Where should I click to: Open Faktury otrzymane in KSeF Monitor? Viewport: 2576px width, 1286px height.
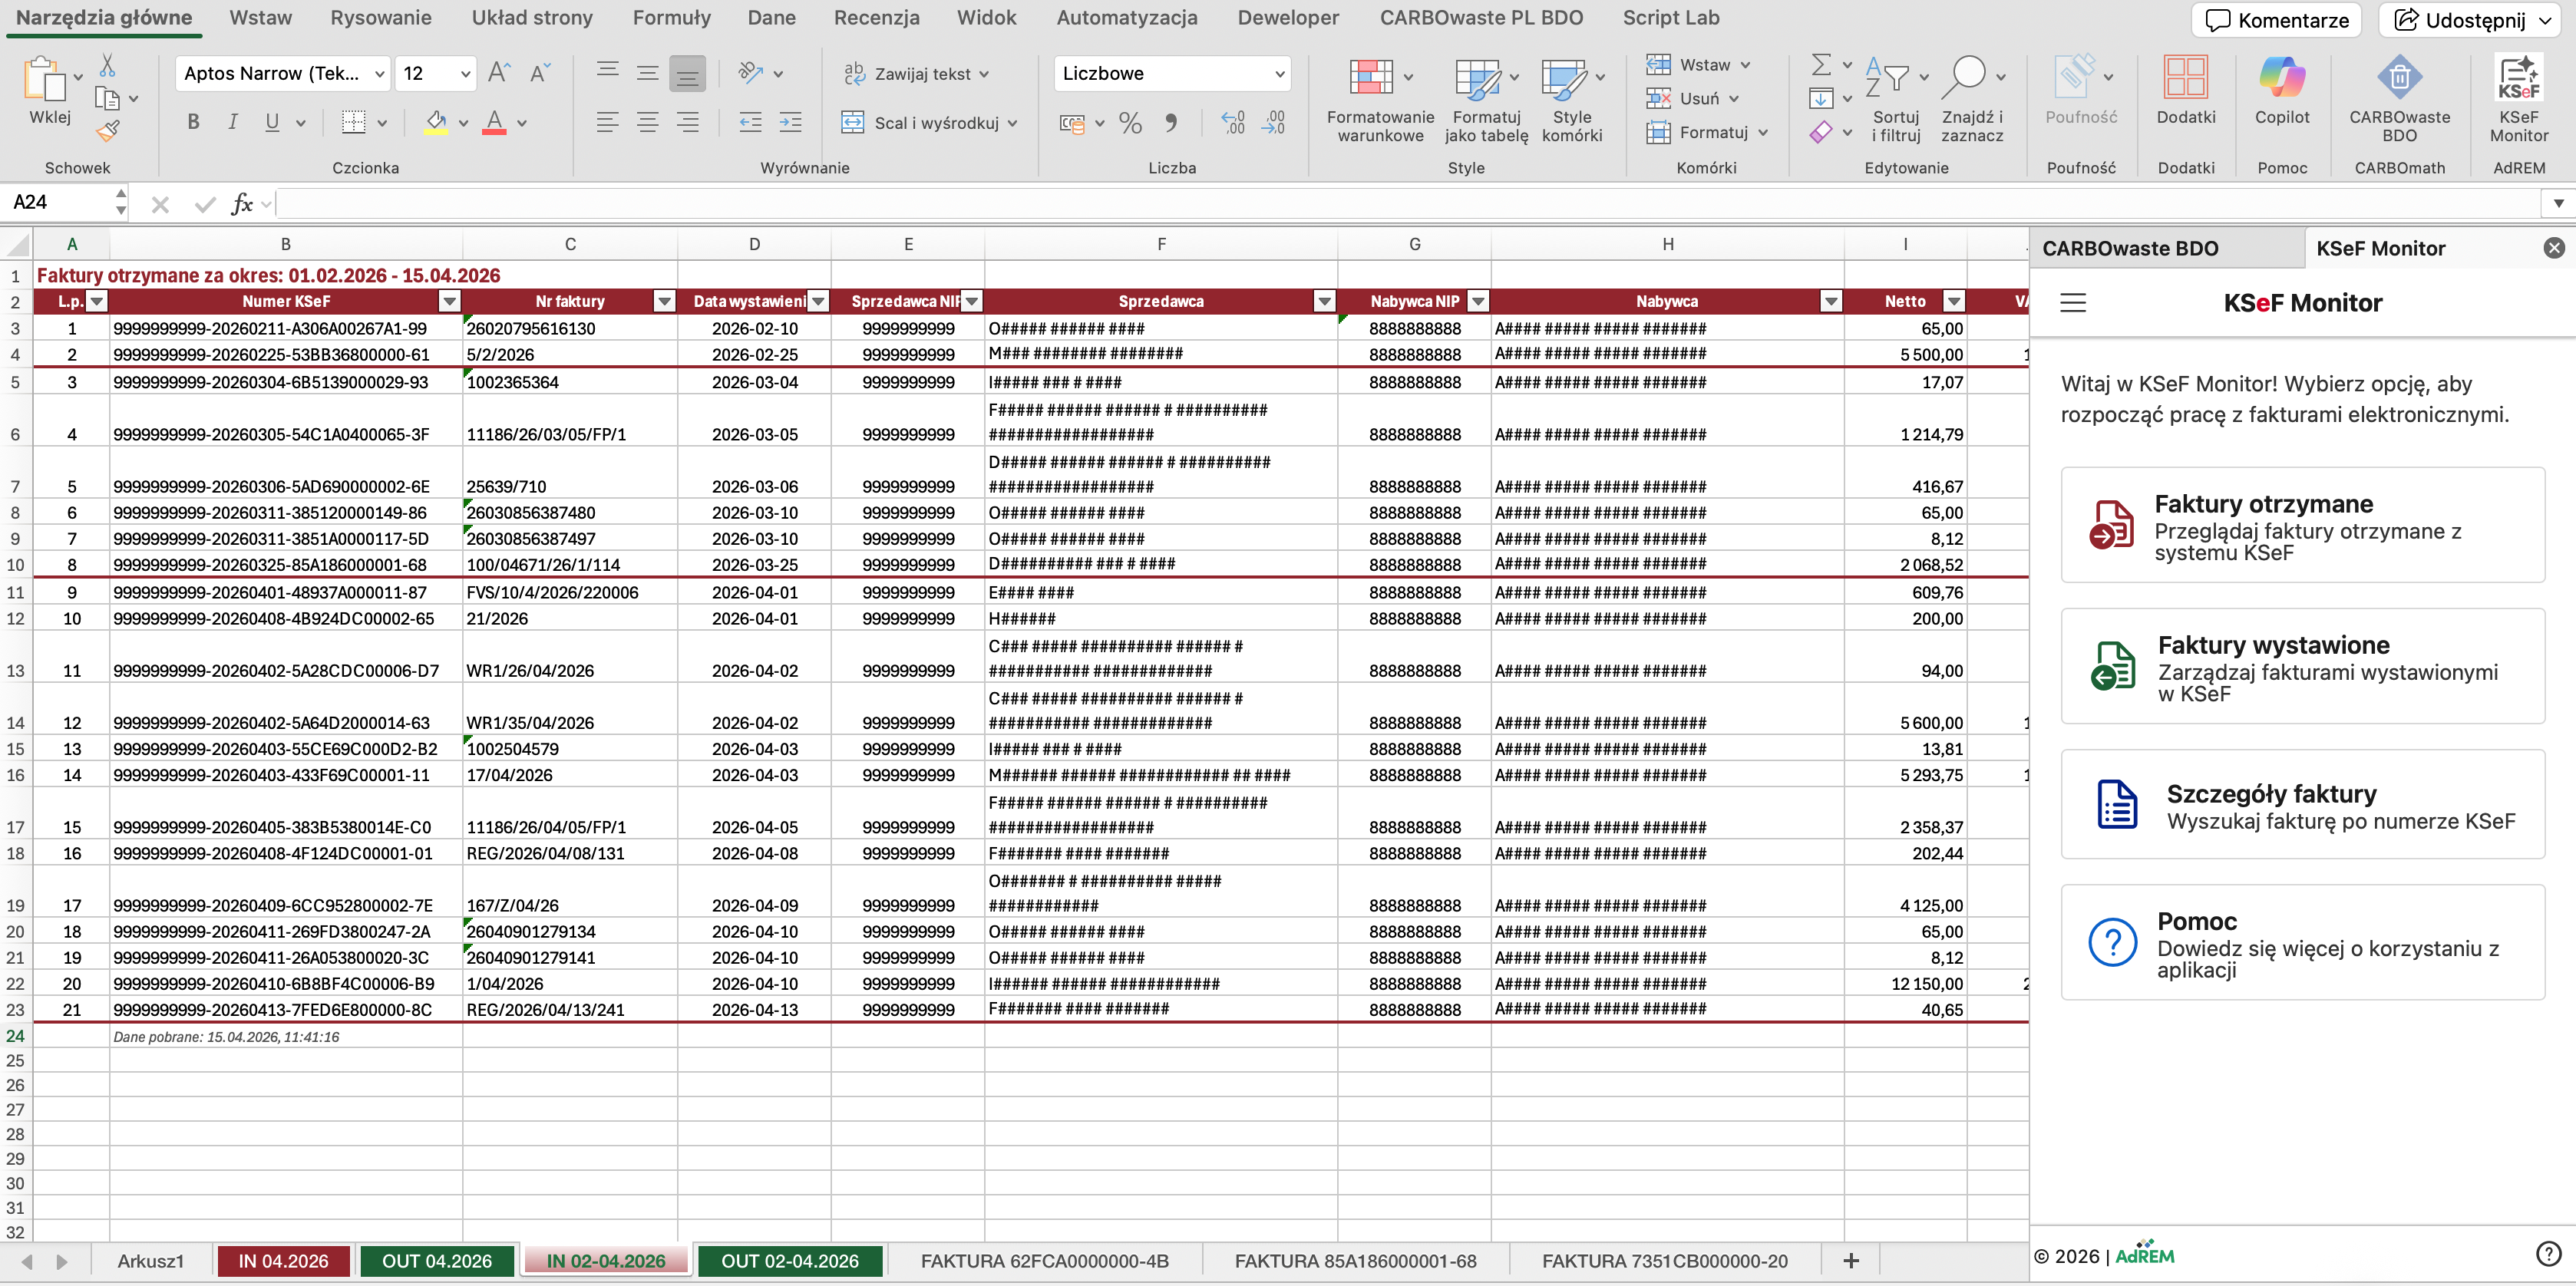(x=2302, y=525)
